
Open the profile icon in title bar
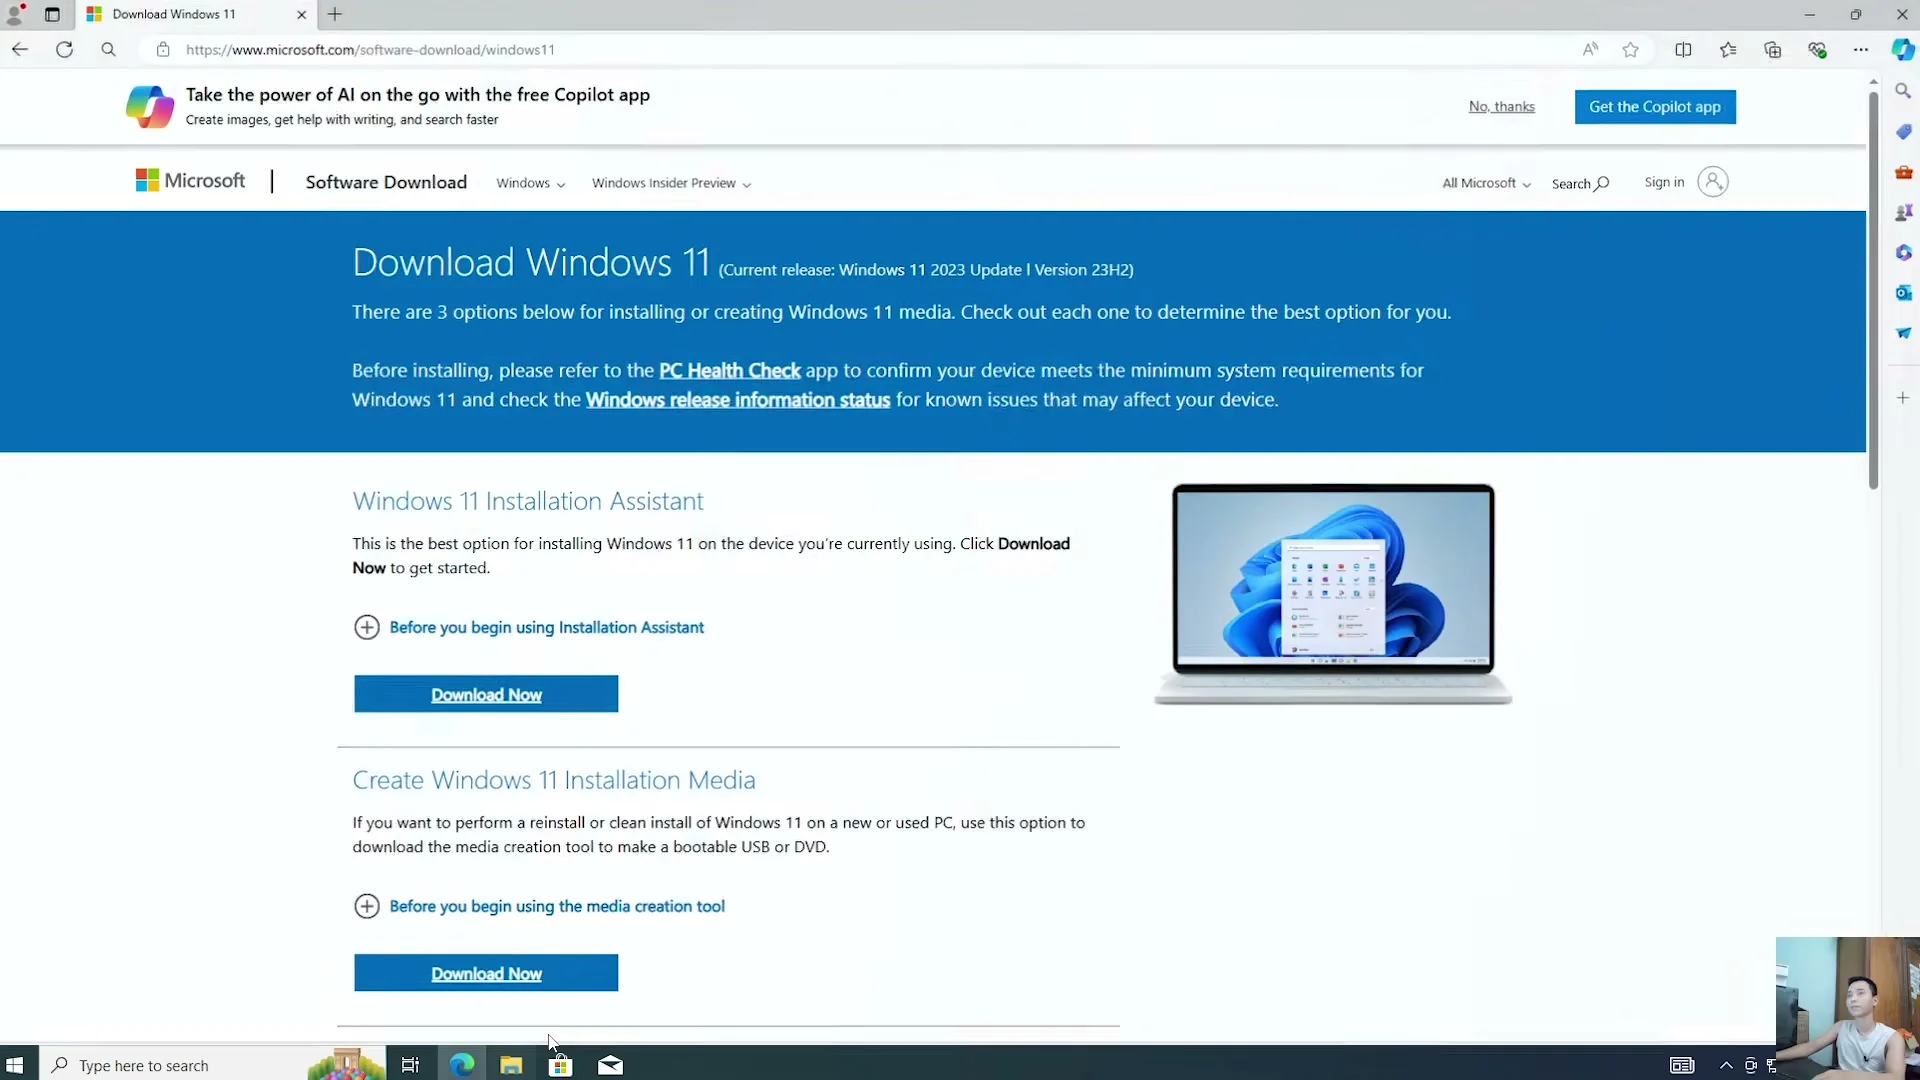point(15,14)
